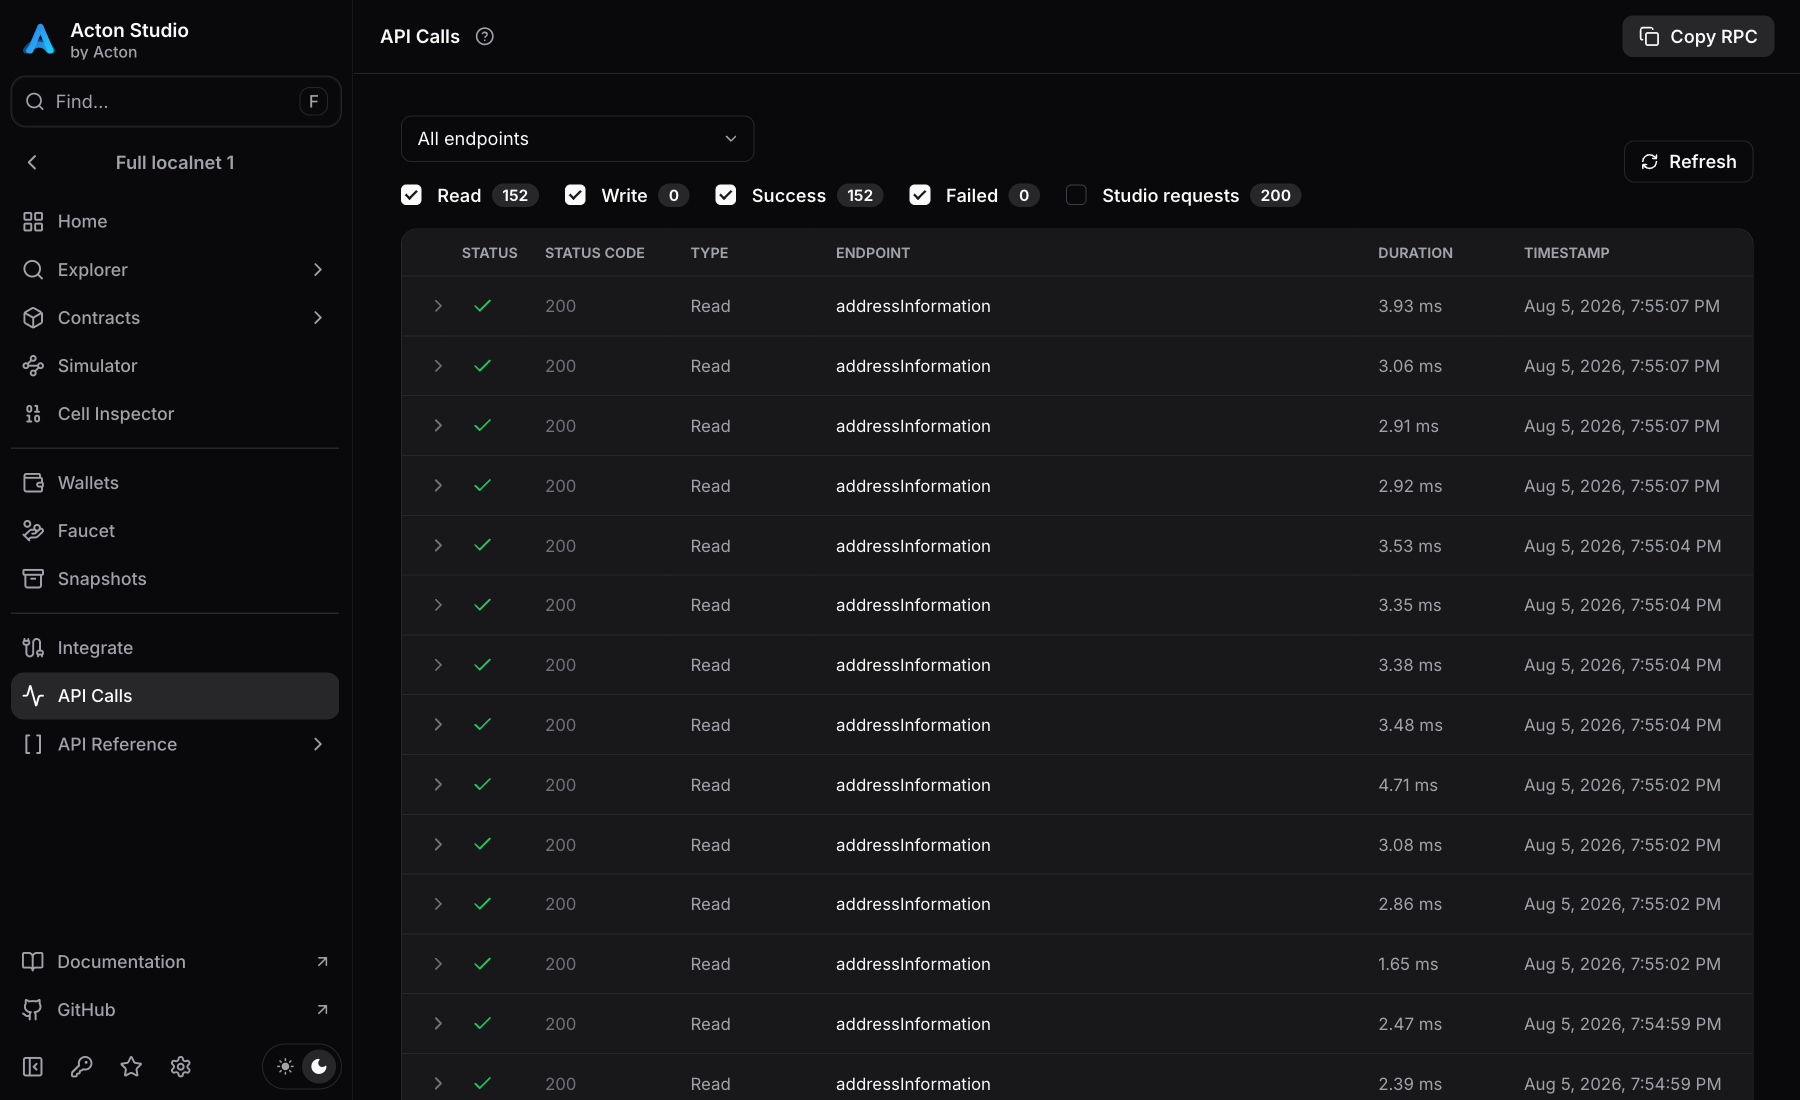Click the Integrate icon in sidebar

pyautogui.click(x=33, y=648)
